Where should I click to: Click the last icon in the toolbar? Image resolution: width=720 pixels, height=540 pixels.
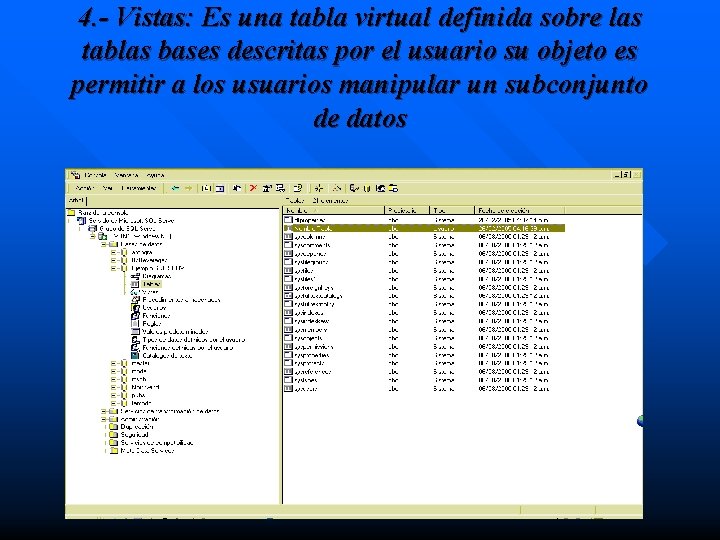click(x=393, y=188)
